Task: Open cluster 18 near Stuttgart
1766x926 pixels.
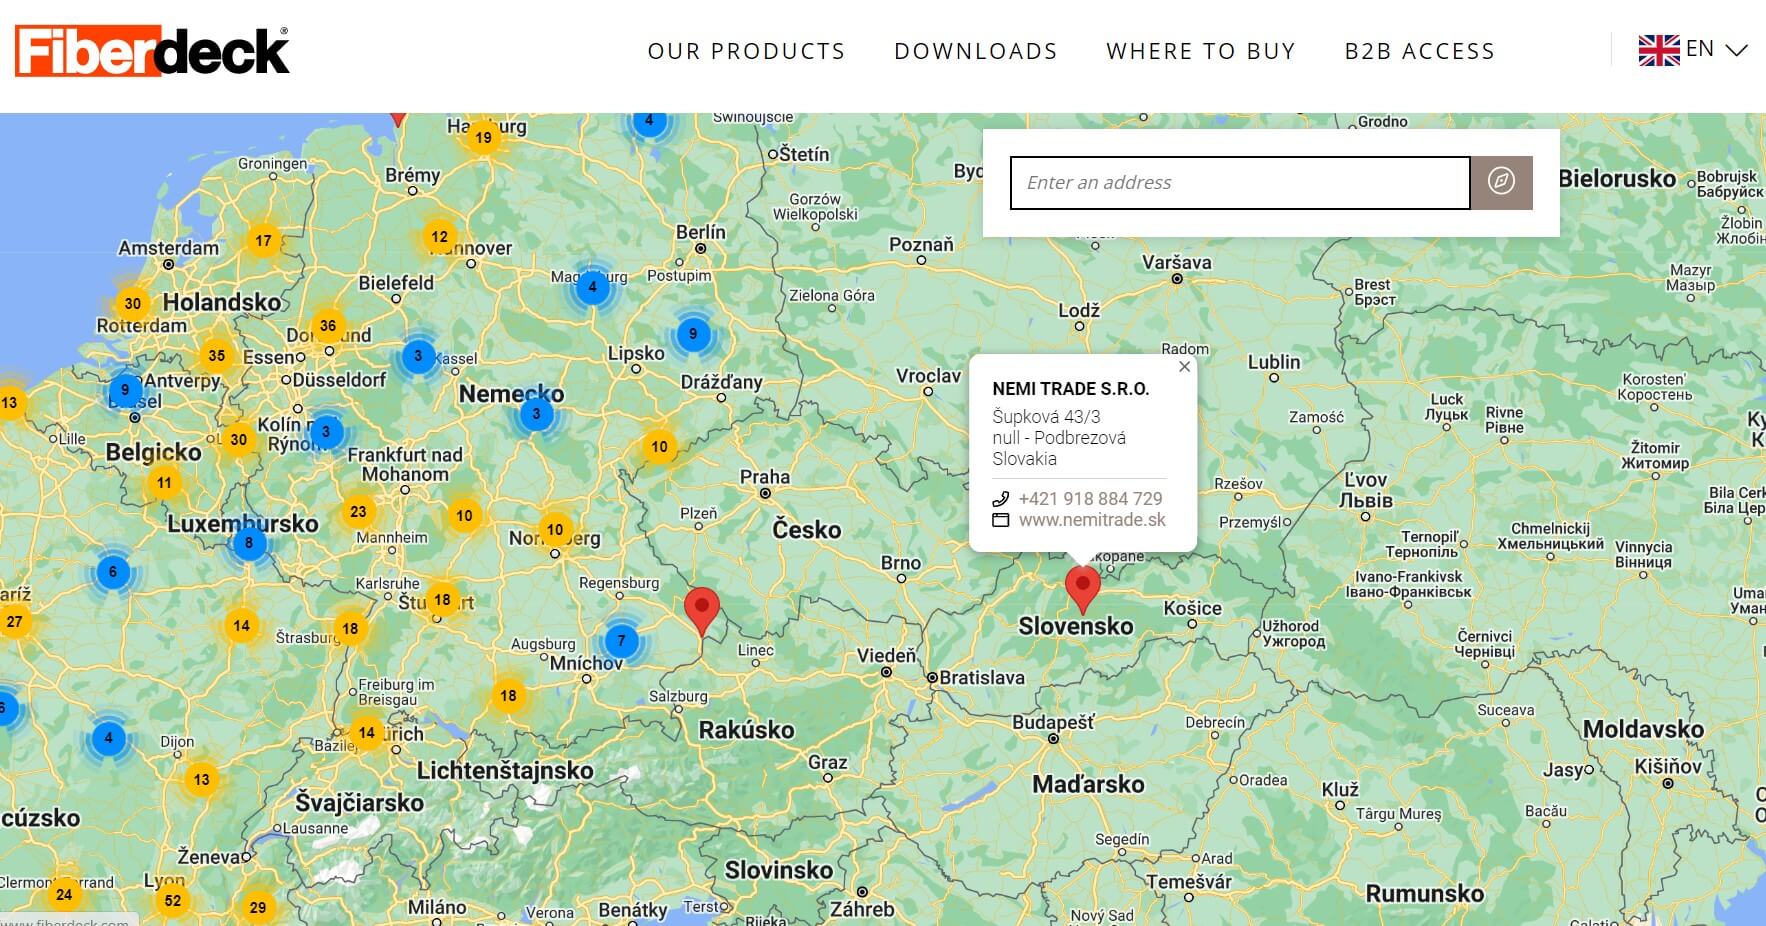Action: pos(442,600)
